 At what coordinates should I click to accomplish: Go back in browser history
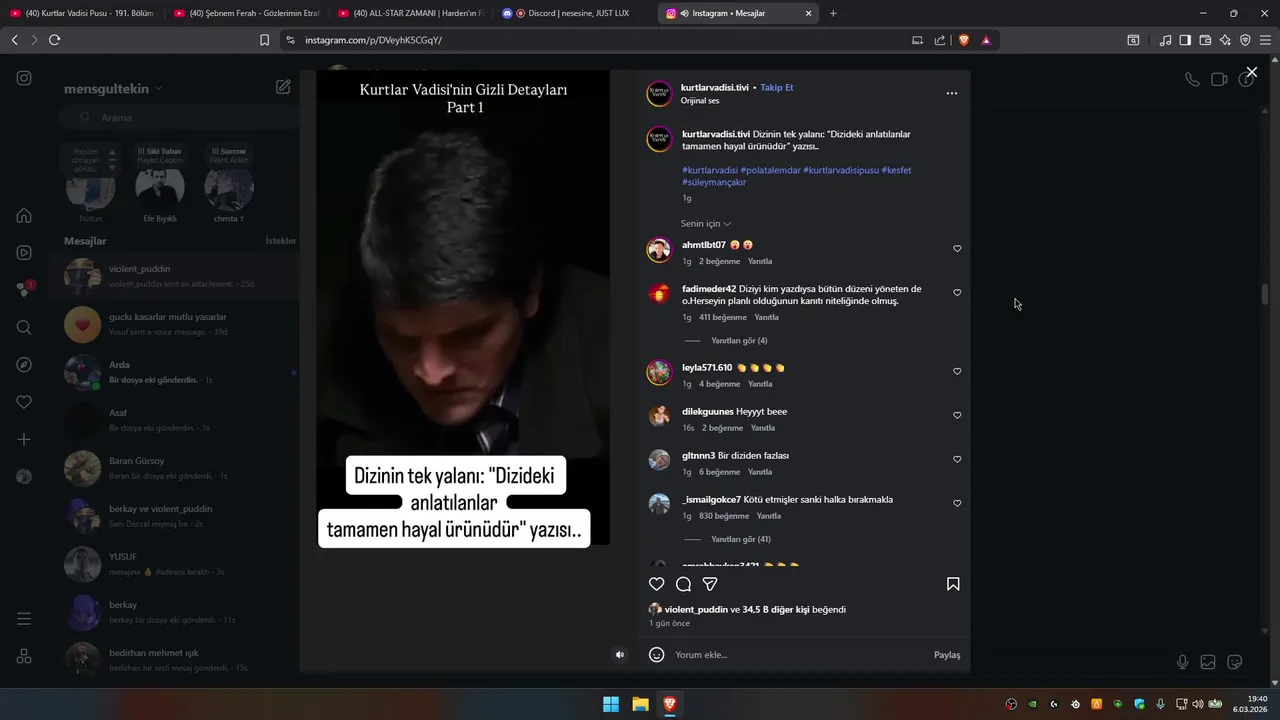pos(14,40)
